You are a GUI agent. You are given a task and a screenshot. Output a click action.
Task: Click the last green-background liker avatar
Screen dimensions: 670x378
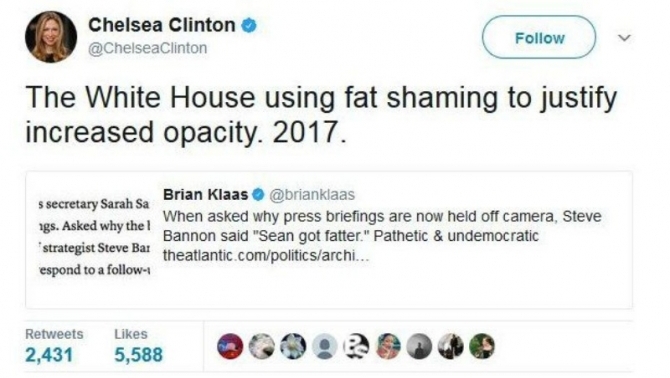(x=482, y=346)
